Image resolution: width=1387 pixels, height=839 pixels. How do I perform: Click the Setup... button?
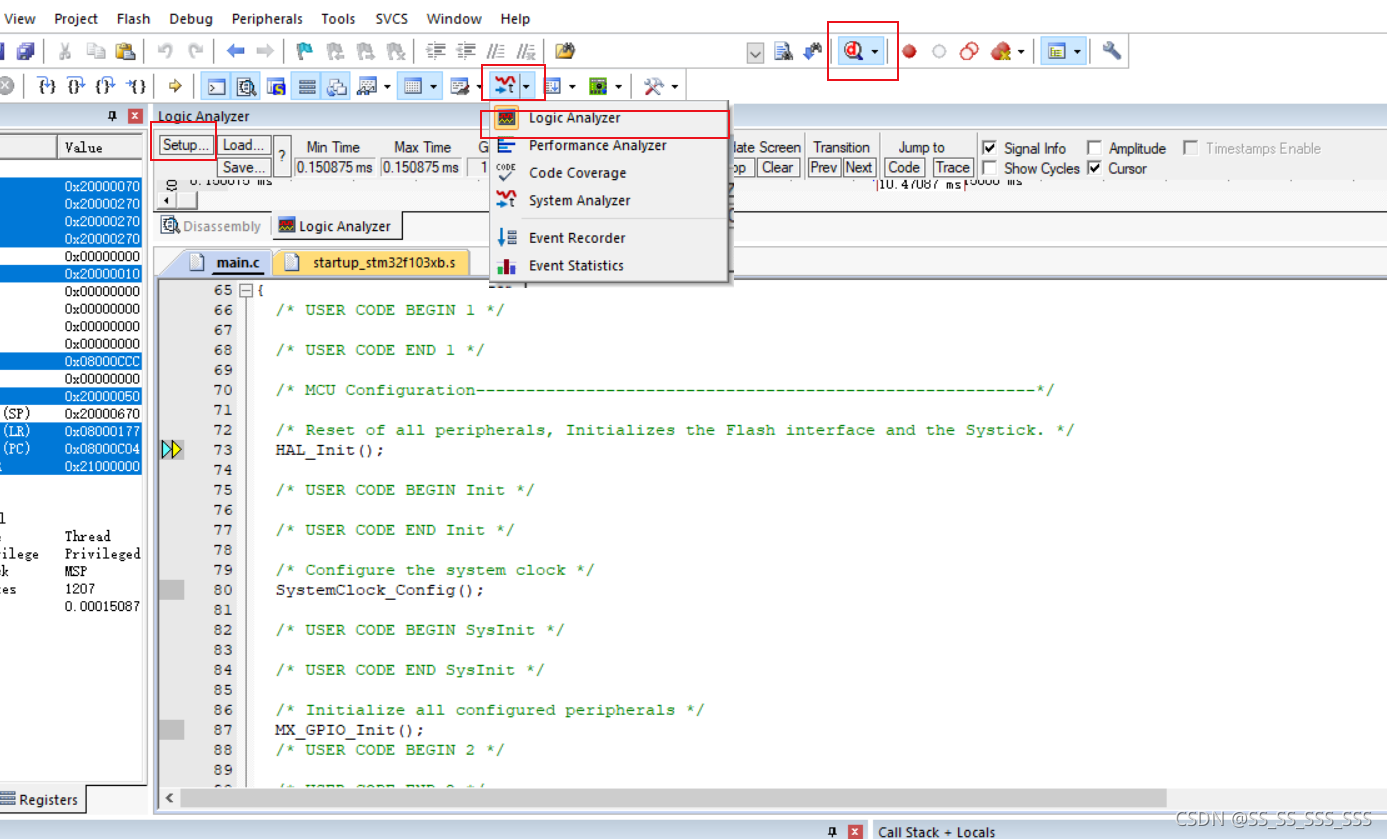tap(186, 146)
